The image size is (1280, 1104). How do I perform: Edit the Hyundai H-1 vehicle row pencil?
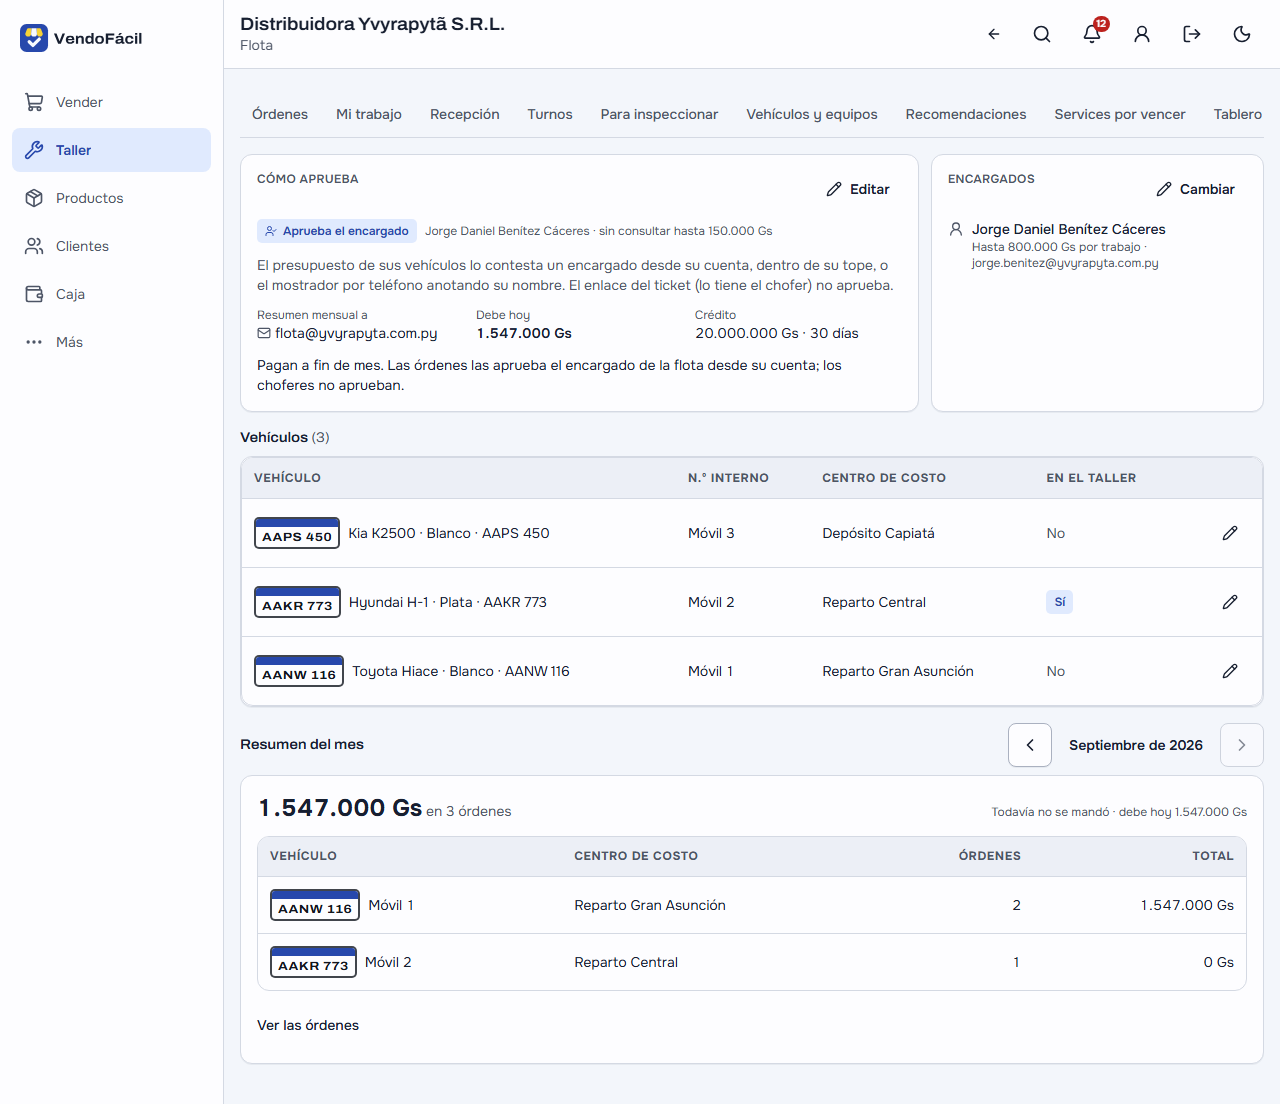(1230, 602)
